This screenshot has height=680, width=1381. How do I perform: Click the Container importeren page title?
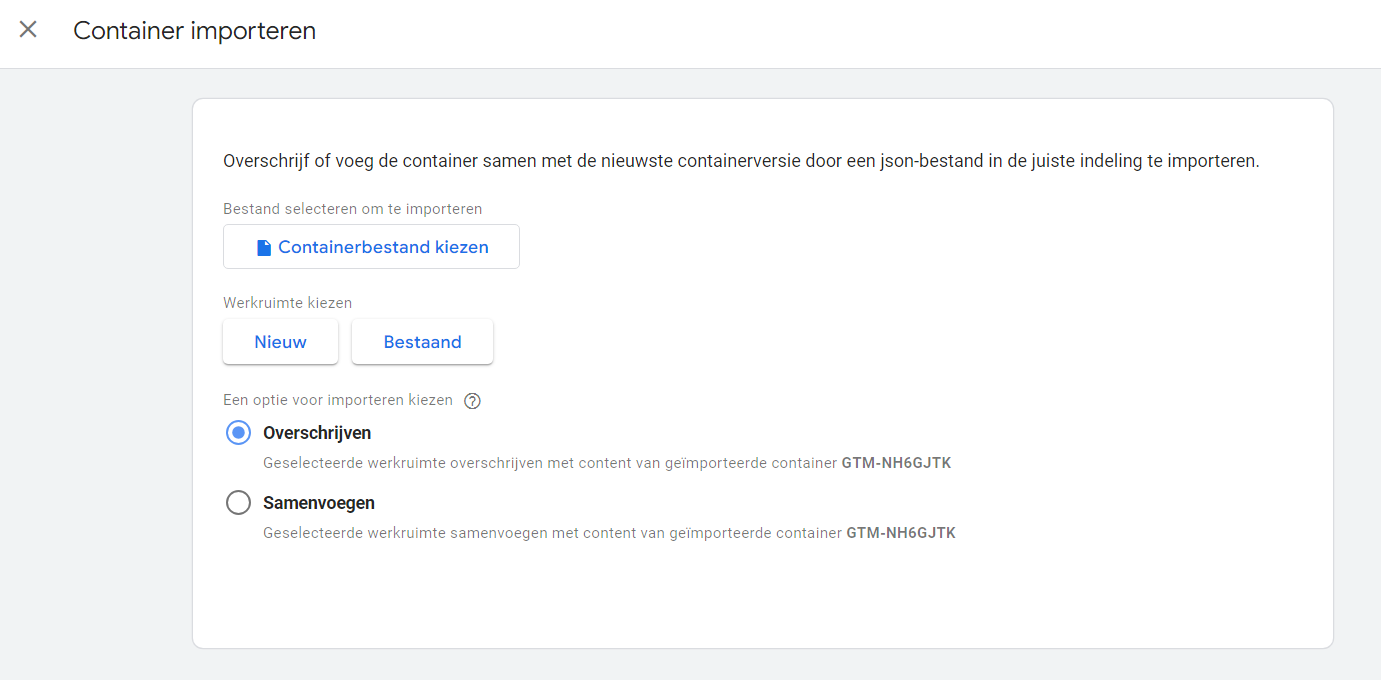click(195, 31)
